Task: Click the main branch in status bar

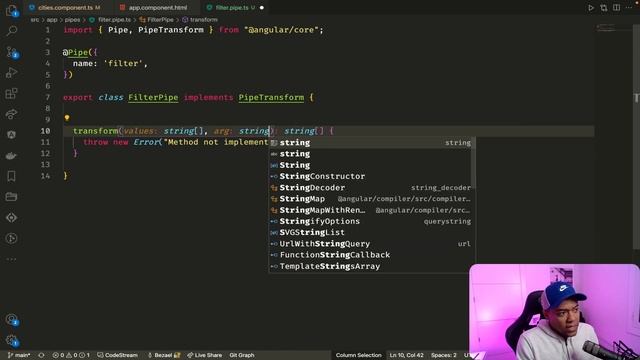Action: point(19,355)
